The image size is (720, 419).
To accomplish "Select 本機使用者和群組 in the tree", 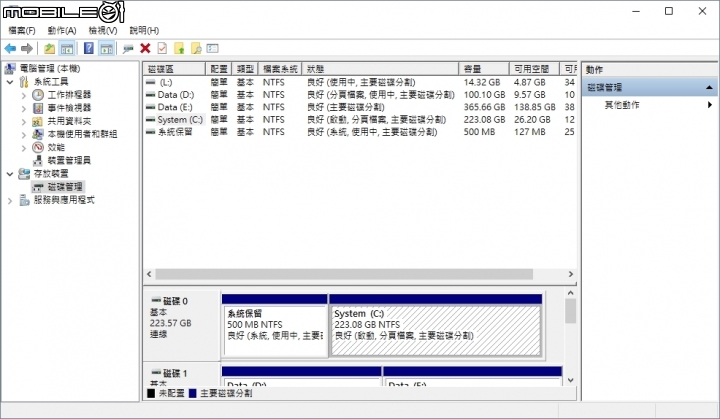I will pos(82,134).
